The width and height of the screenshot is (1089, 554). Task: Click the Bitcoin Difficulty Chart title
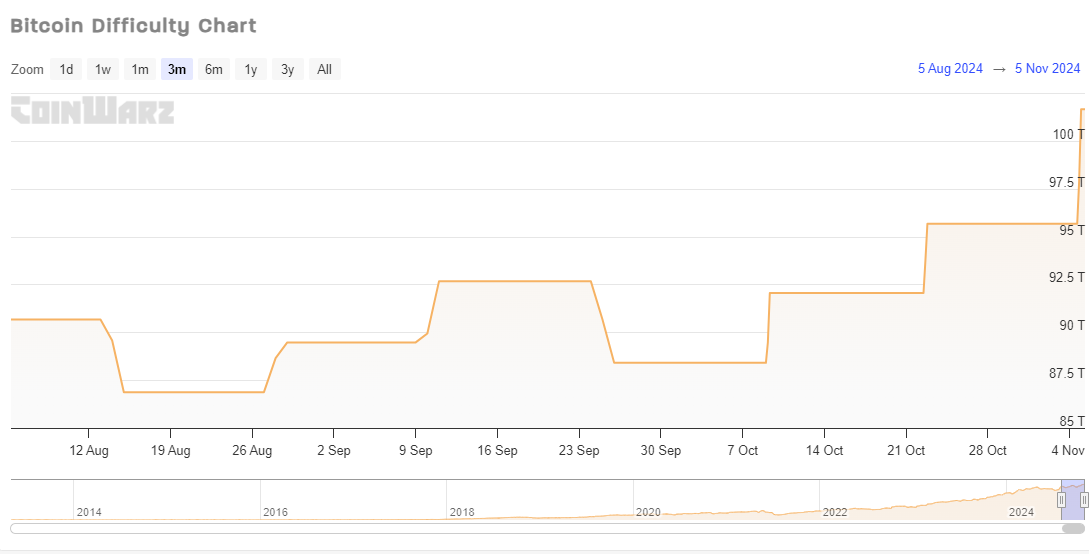click(133, 26)
